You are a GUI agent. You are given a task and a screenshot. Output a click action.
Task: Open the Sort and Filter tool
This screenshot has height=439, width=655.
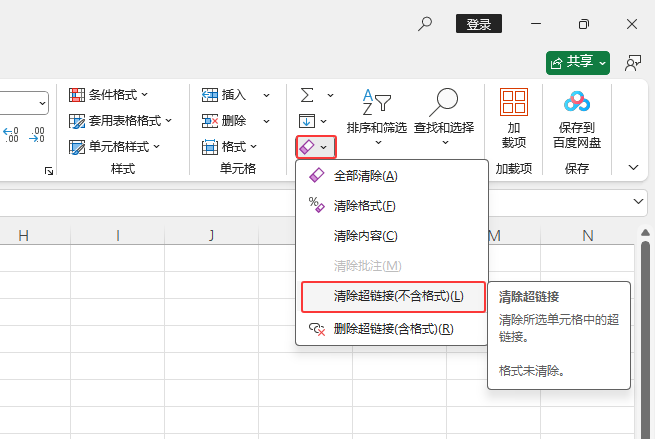(376, 111)
